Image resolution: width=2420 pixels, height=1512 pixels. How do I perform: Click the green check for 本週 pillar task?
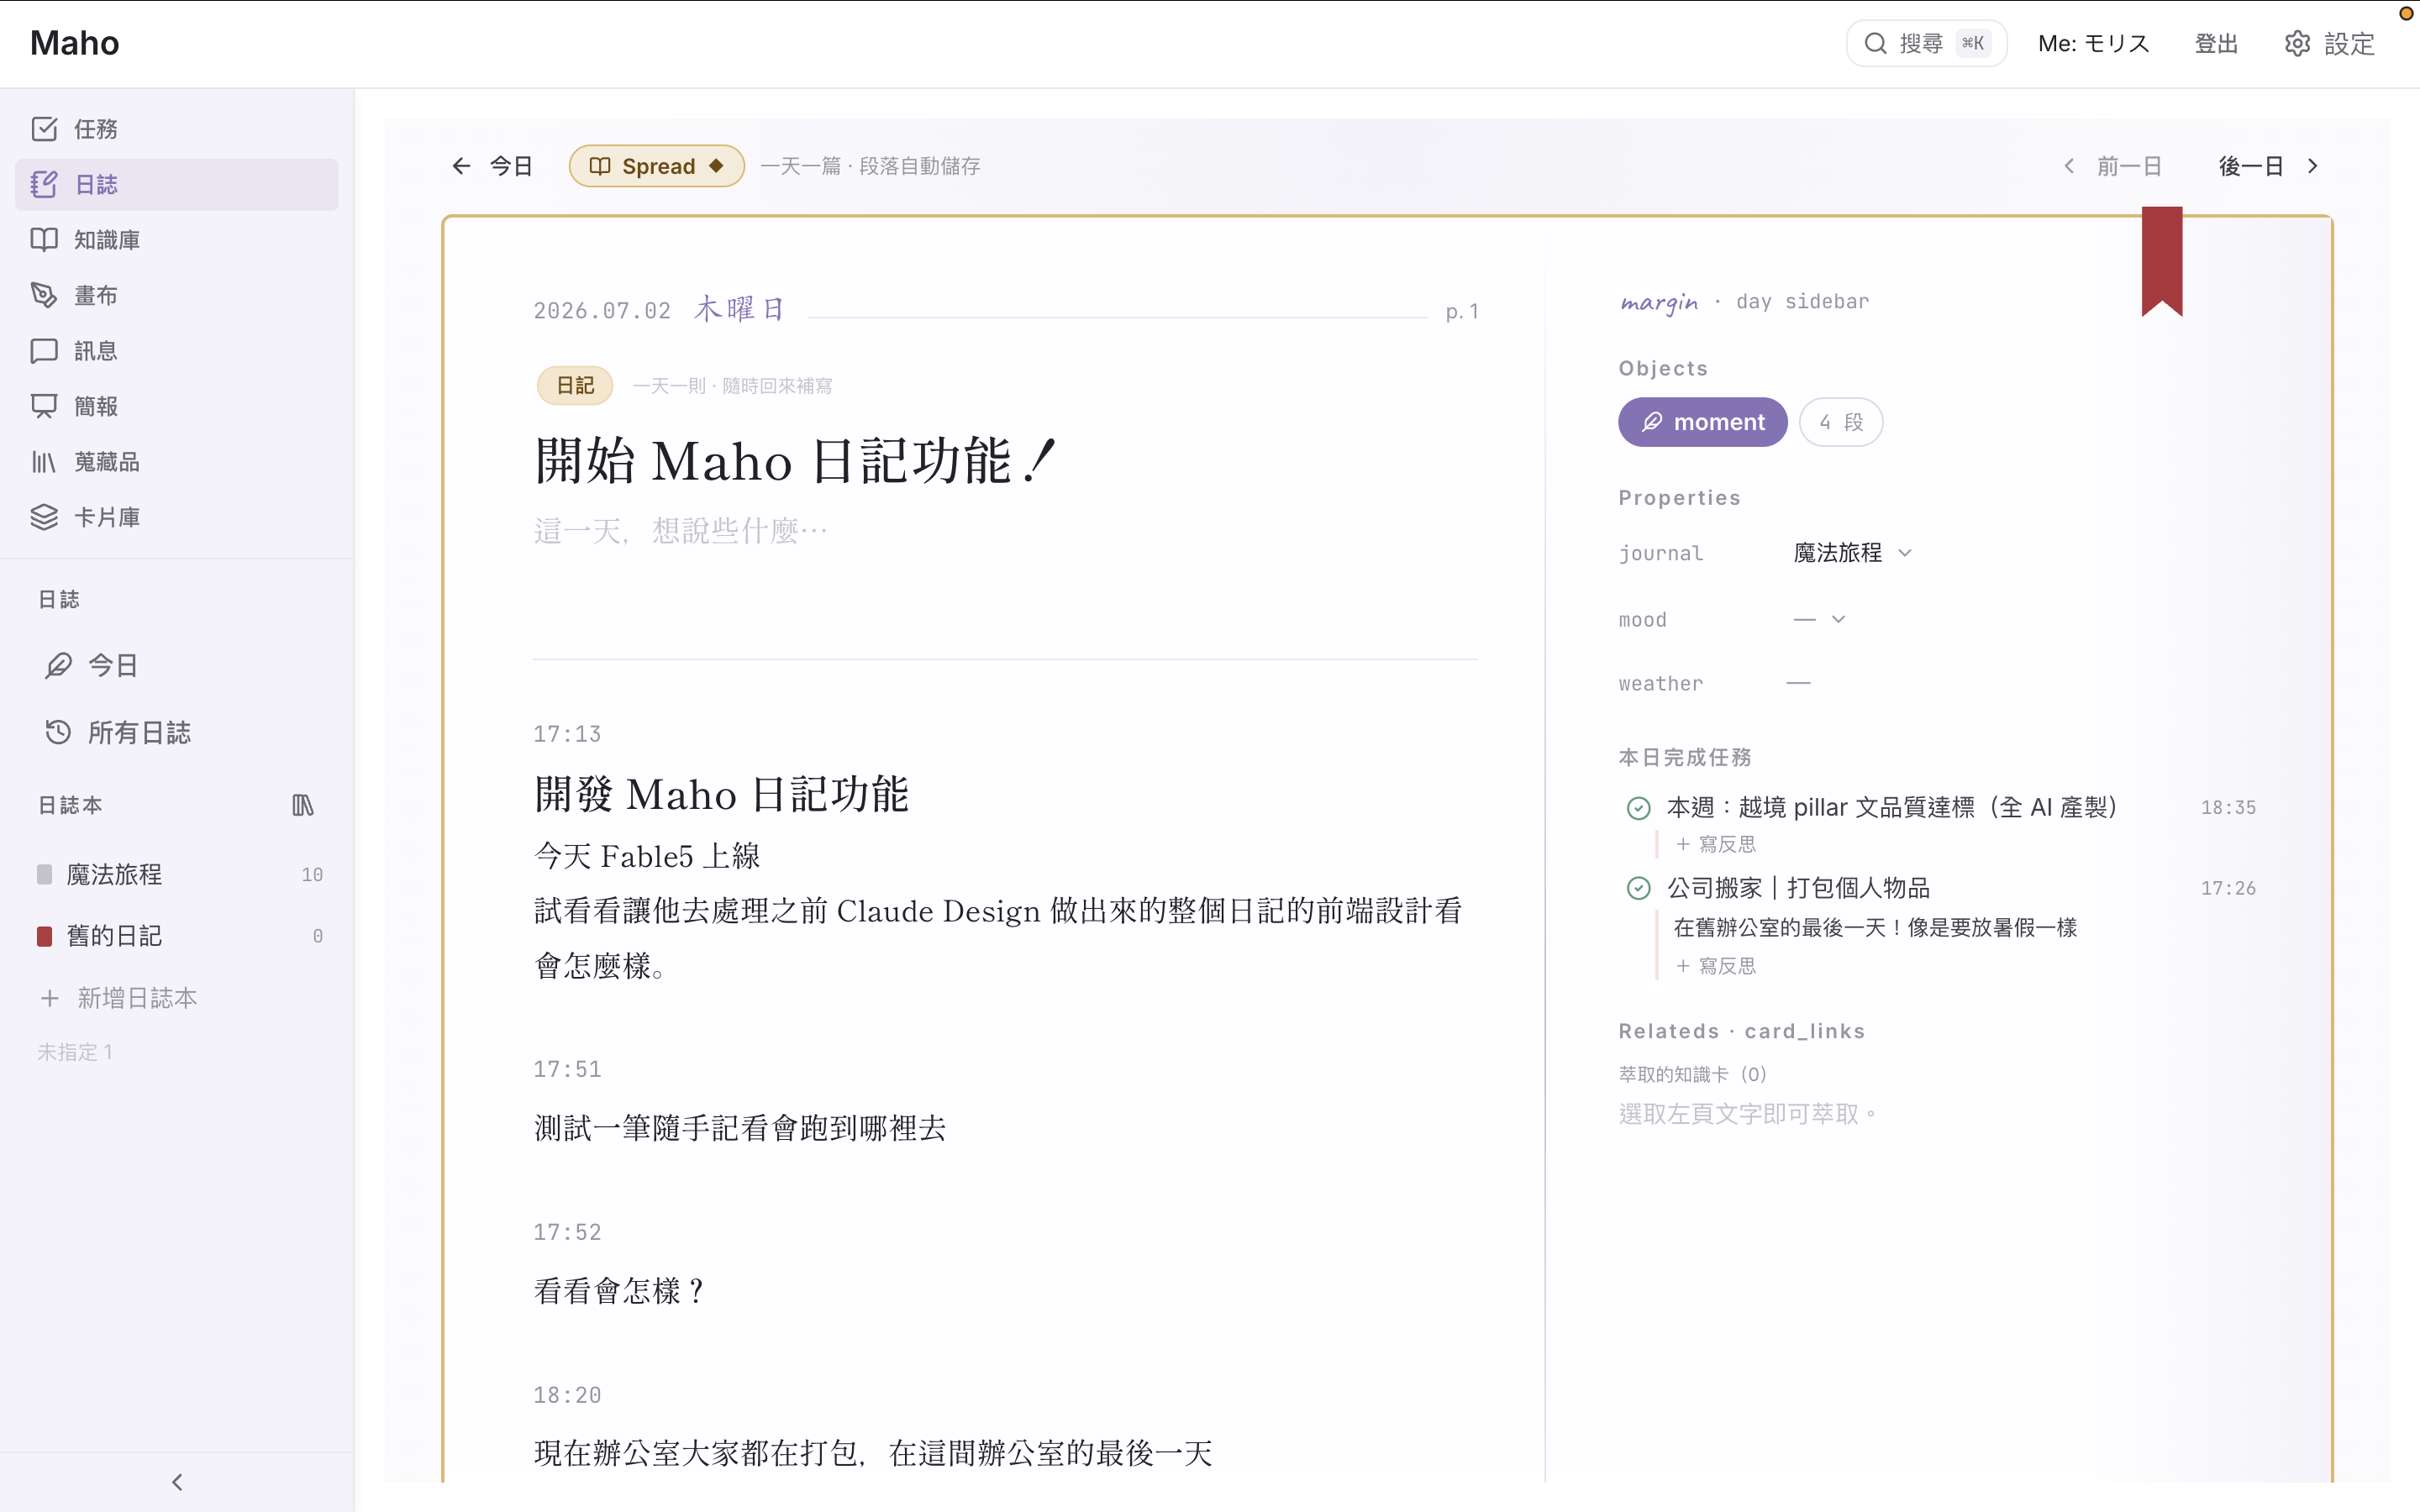pos(1638,808)
